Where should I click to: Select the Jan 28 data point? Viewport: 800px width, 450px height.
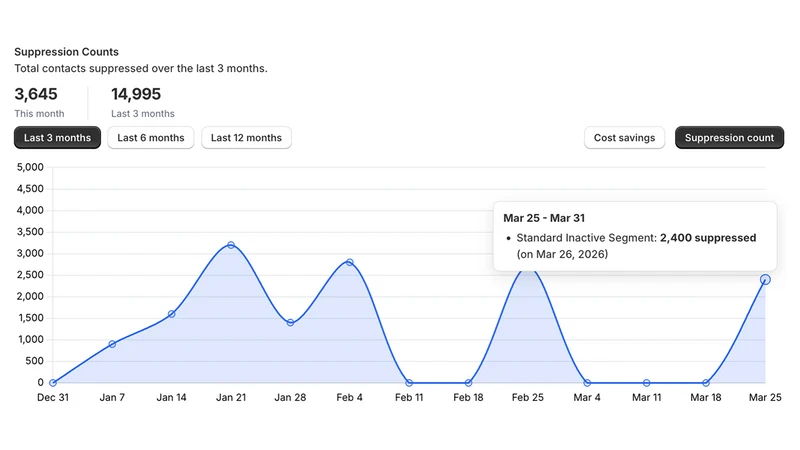(x=290, y=322)
